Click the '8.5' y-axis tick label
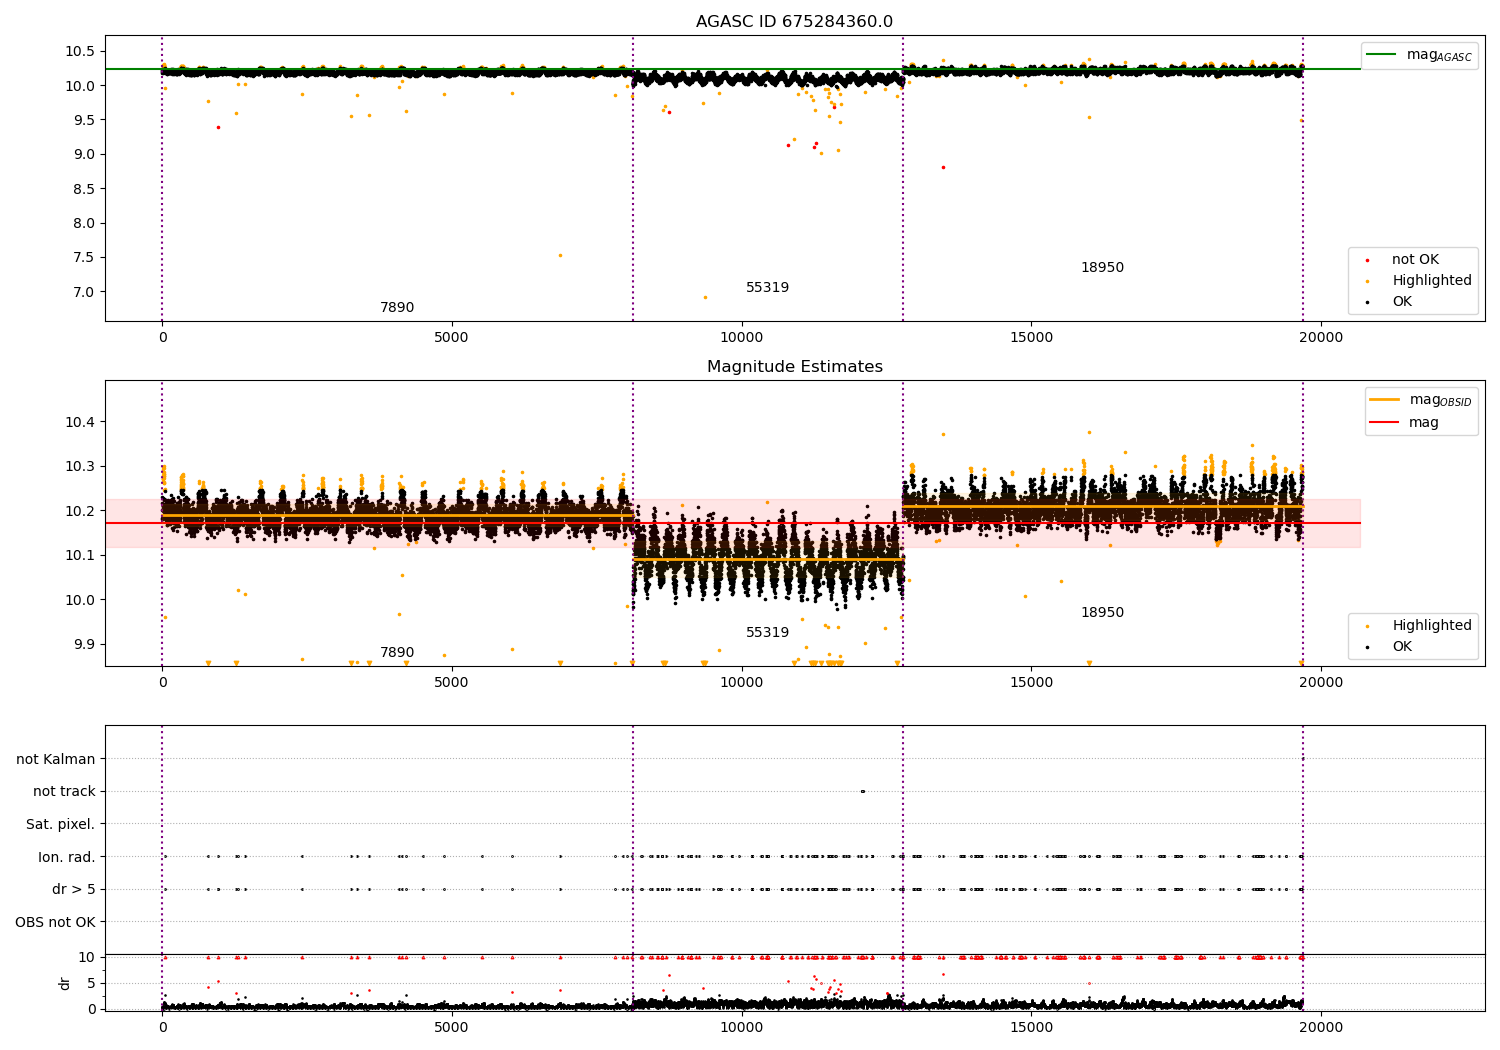This screenshot has width=1500, height=1050. 85,189
